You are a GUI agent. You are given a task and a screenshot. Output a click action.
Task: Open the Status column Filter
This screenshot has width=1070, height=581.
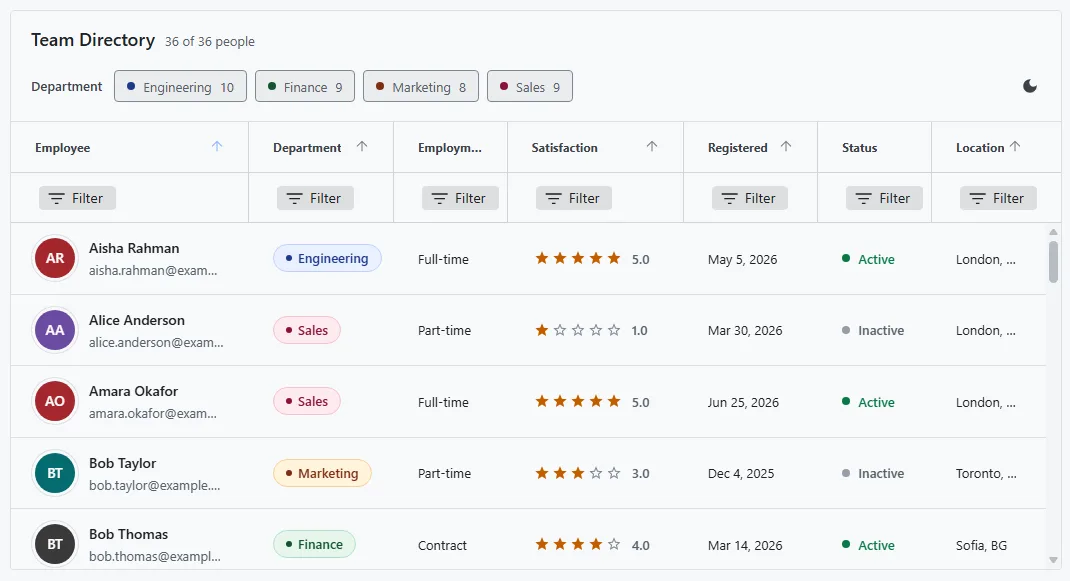(884, 198)
